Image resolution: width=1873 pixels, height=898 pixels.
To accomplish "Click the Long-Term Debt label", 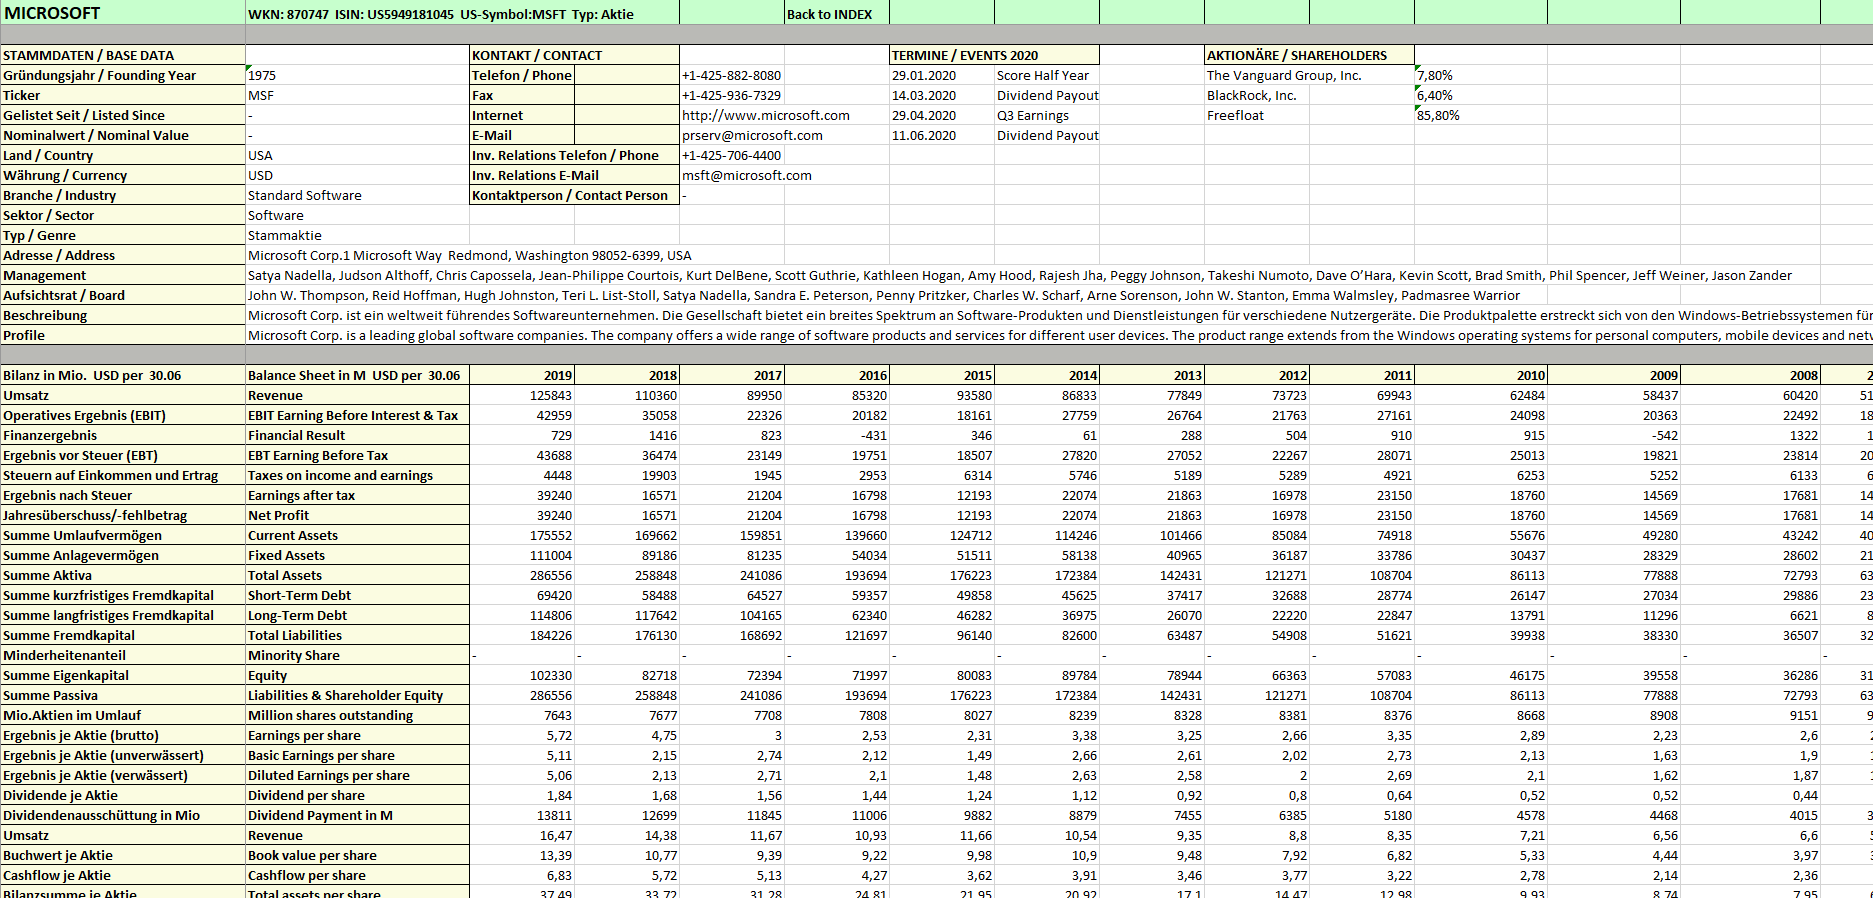I will [x=358, y=615].
